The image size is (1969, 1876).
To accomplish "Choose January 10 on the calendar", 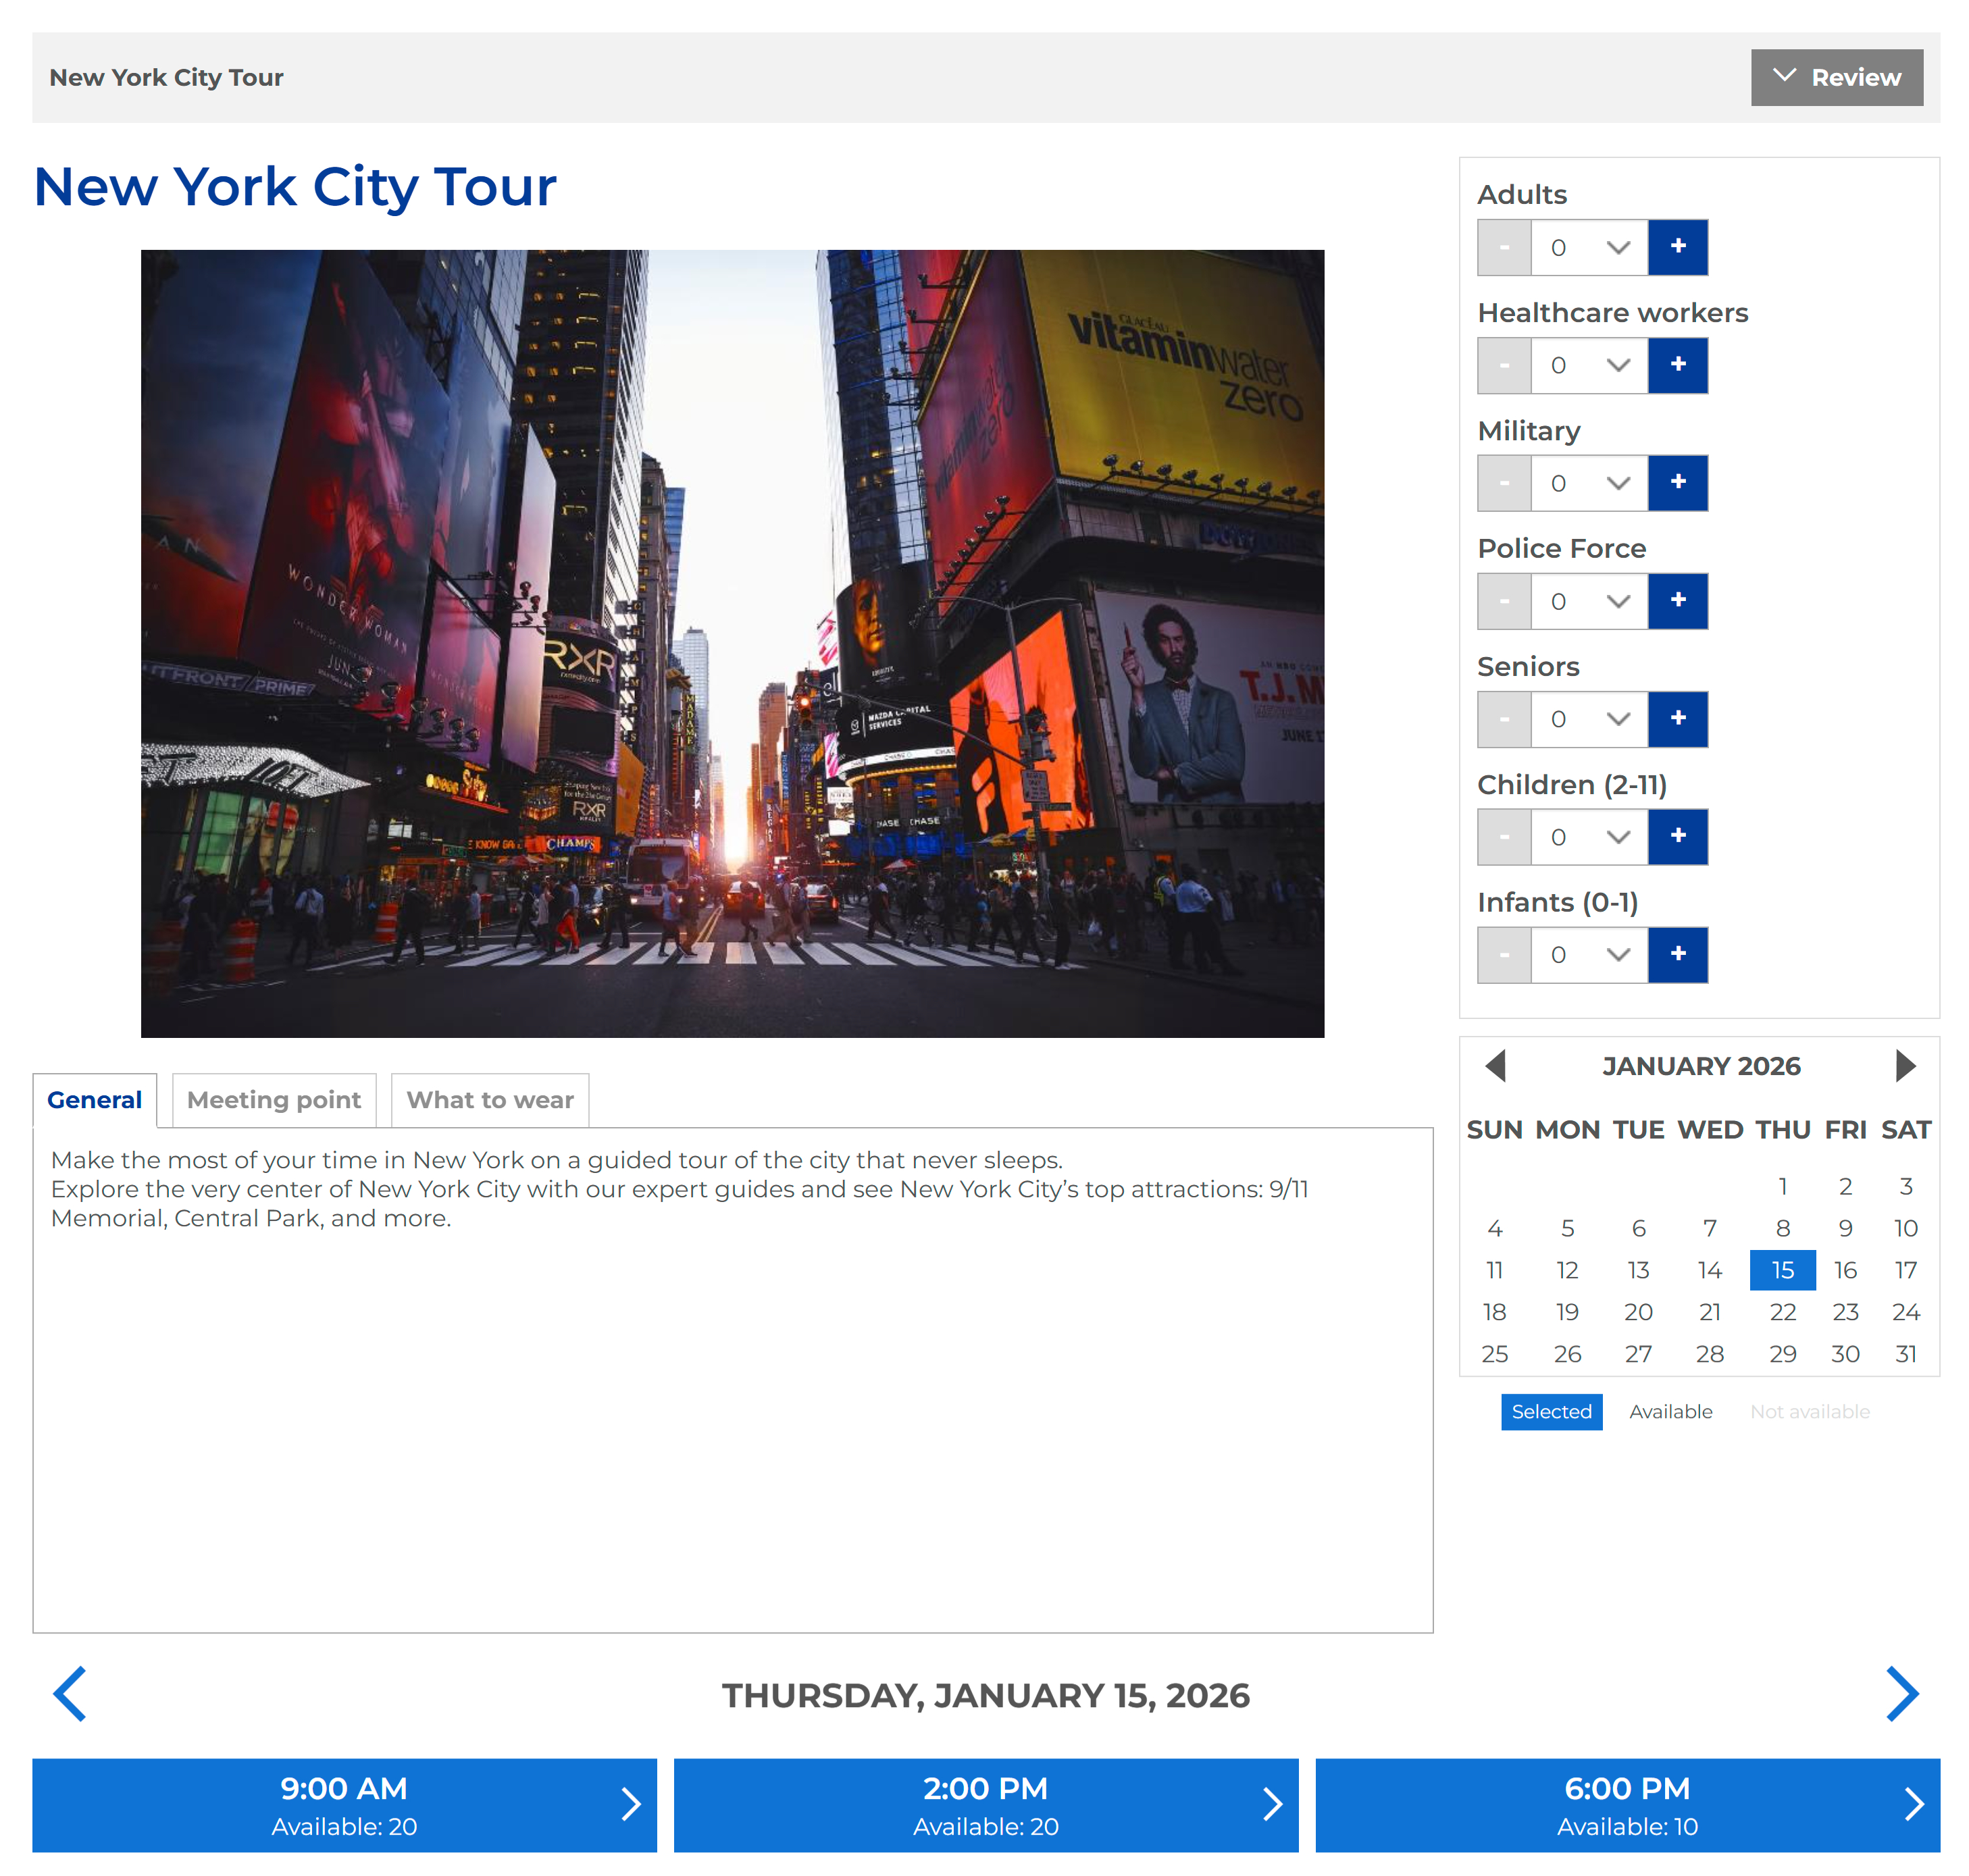I will click(1906, 1228).
